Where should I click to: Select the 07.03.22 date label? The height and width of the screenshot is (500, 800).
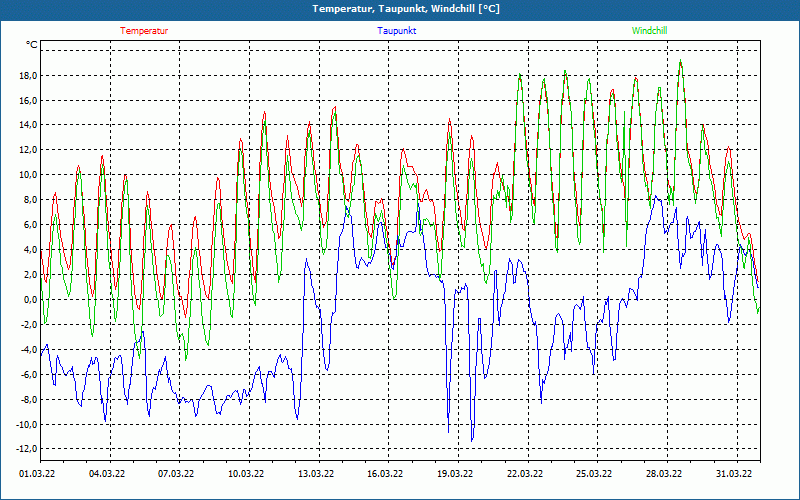[176, 473]
